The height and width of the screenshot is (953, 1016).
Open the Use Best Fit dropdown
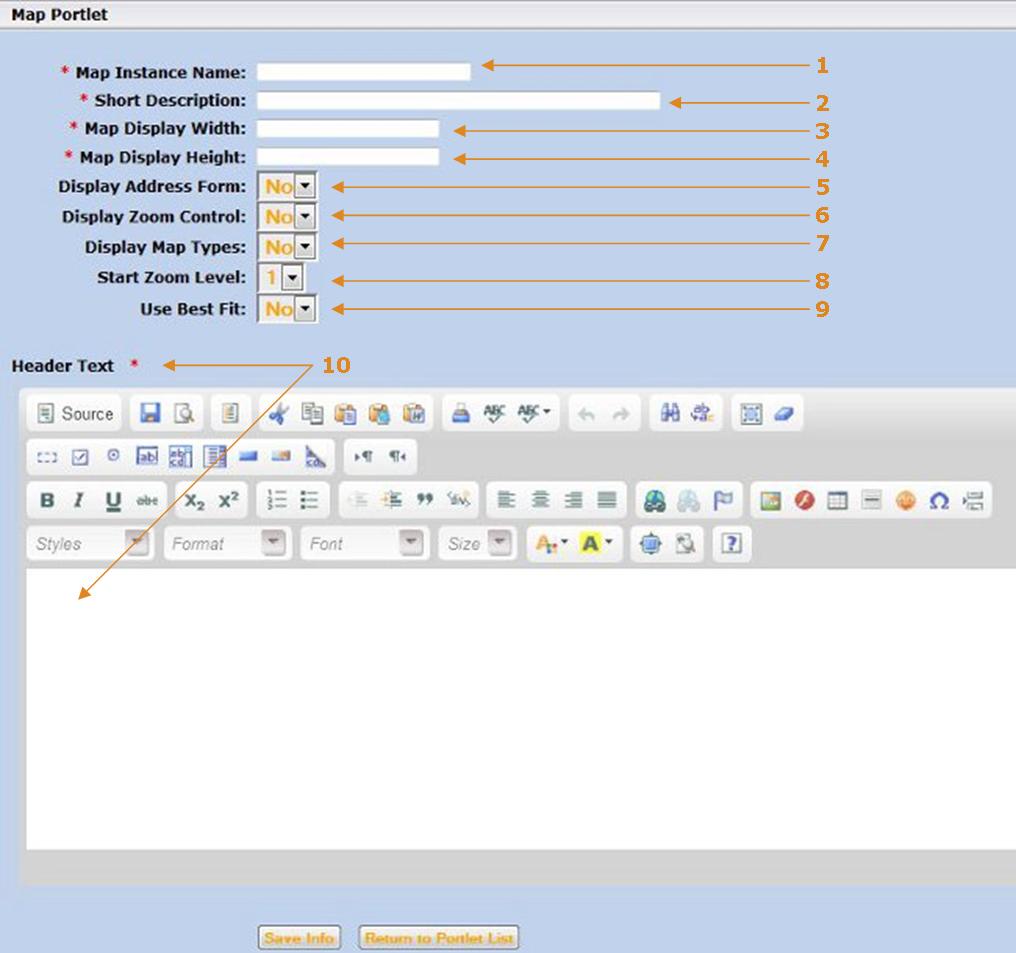pos(287,309)
